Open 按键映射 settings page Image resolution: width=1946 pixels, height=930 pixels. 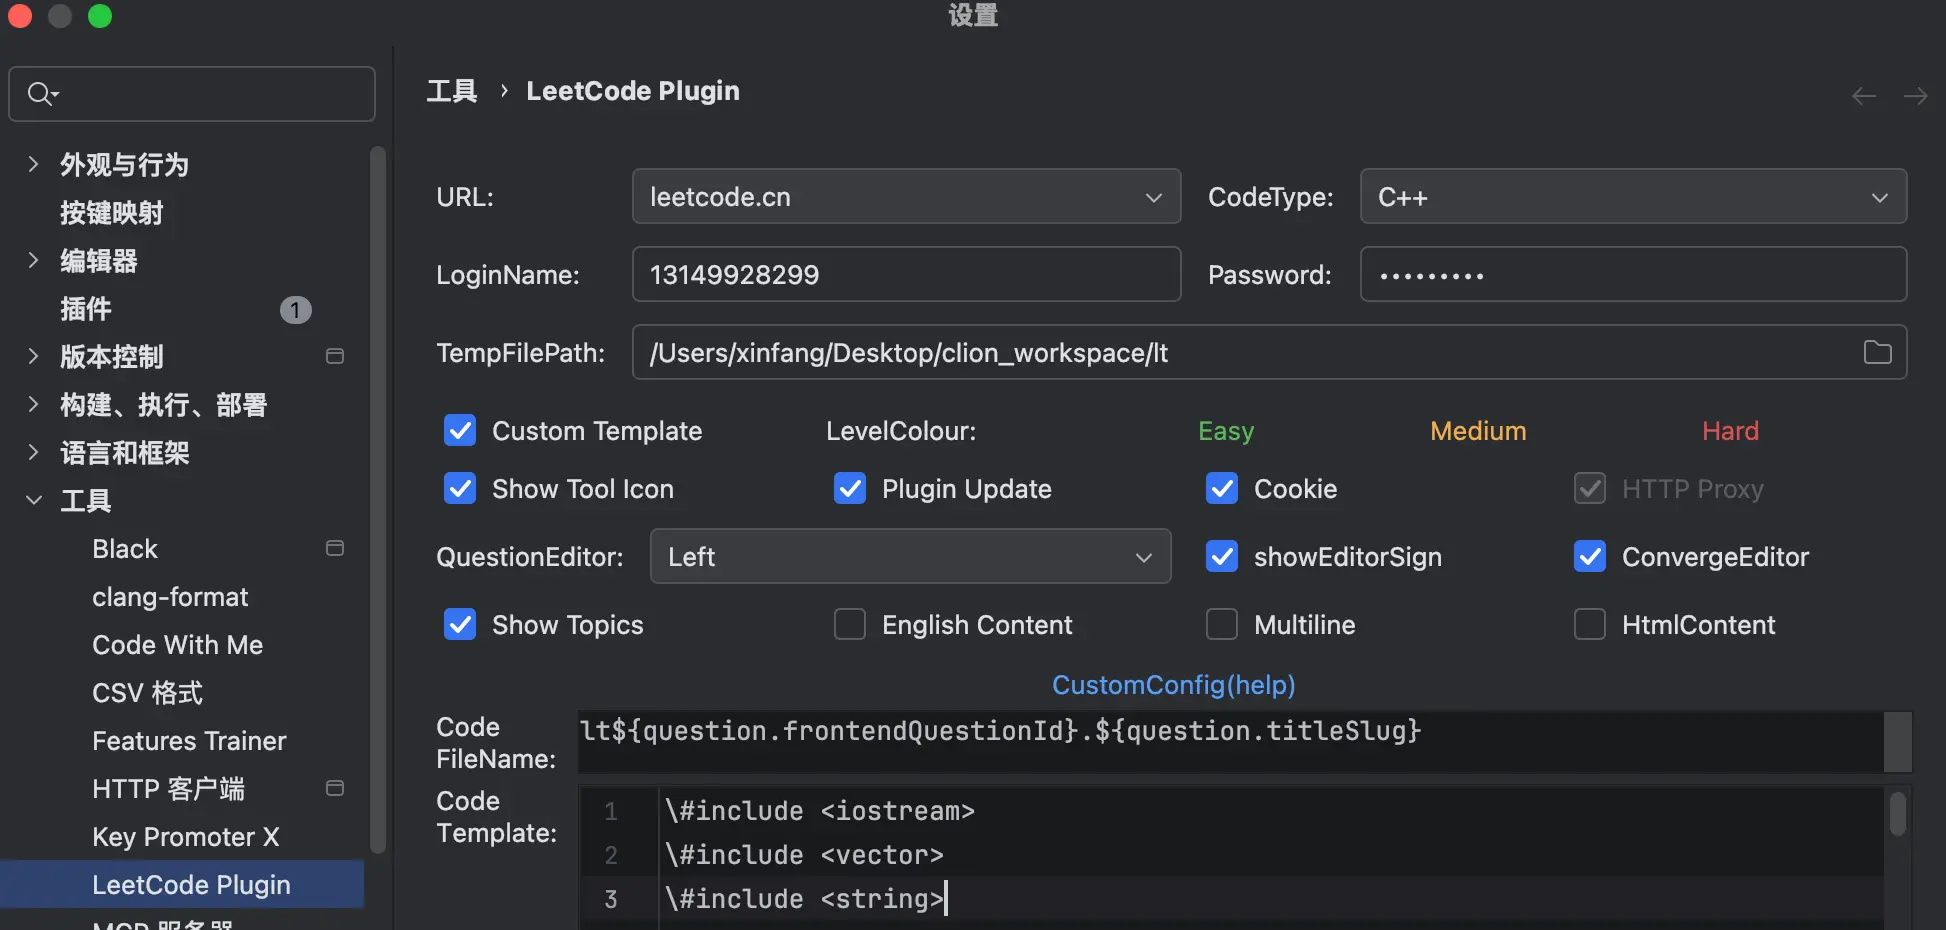[x=111, y=213]
